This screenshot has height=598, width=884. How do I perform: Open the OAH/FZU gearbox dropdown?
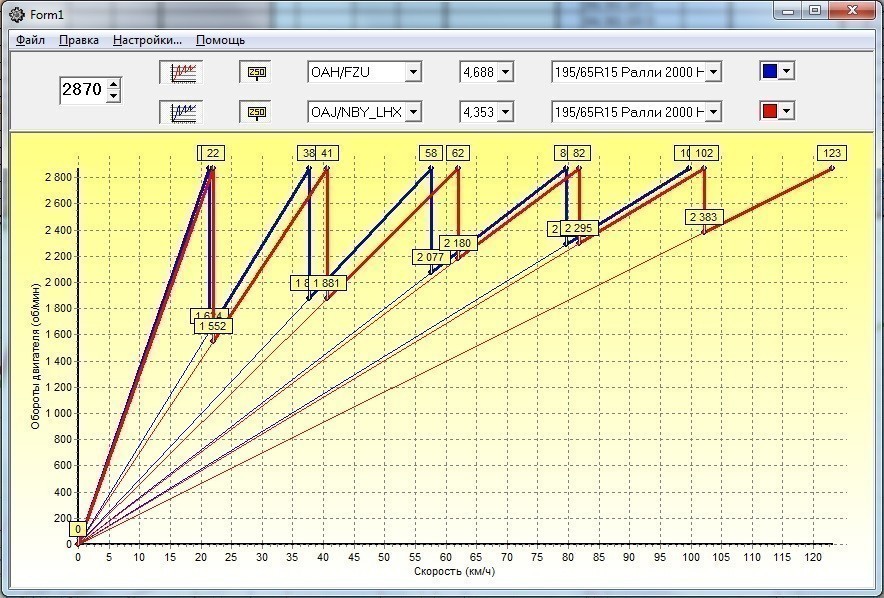[413, 72]
